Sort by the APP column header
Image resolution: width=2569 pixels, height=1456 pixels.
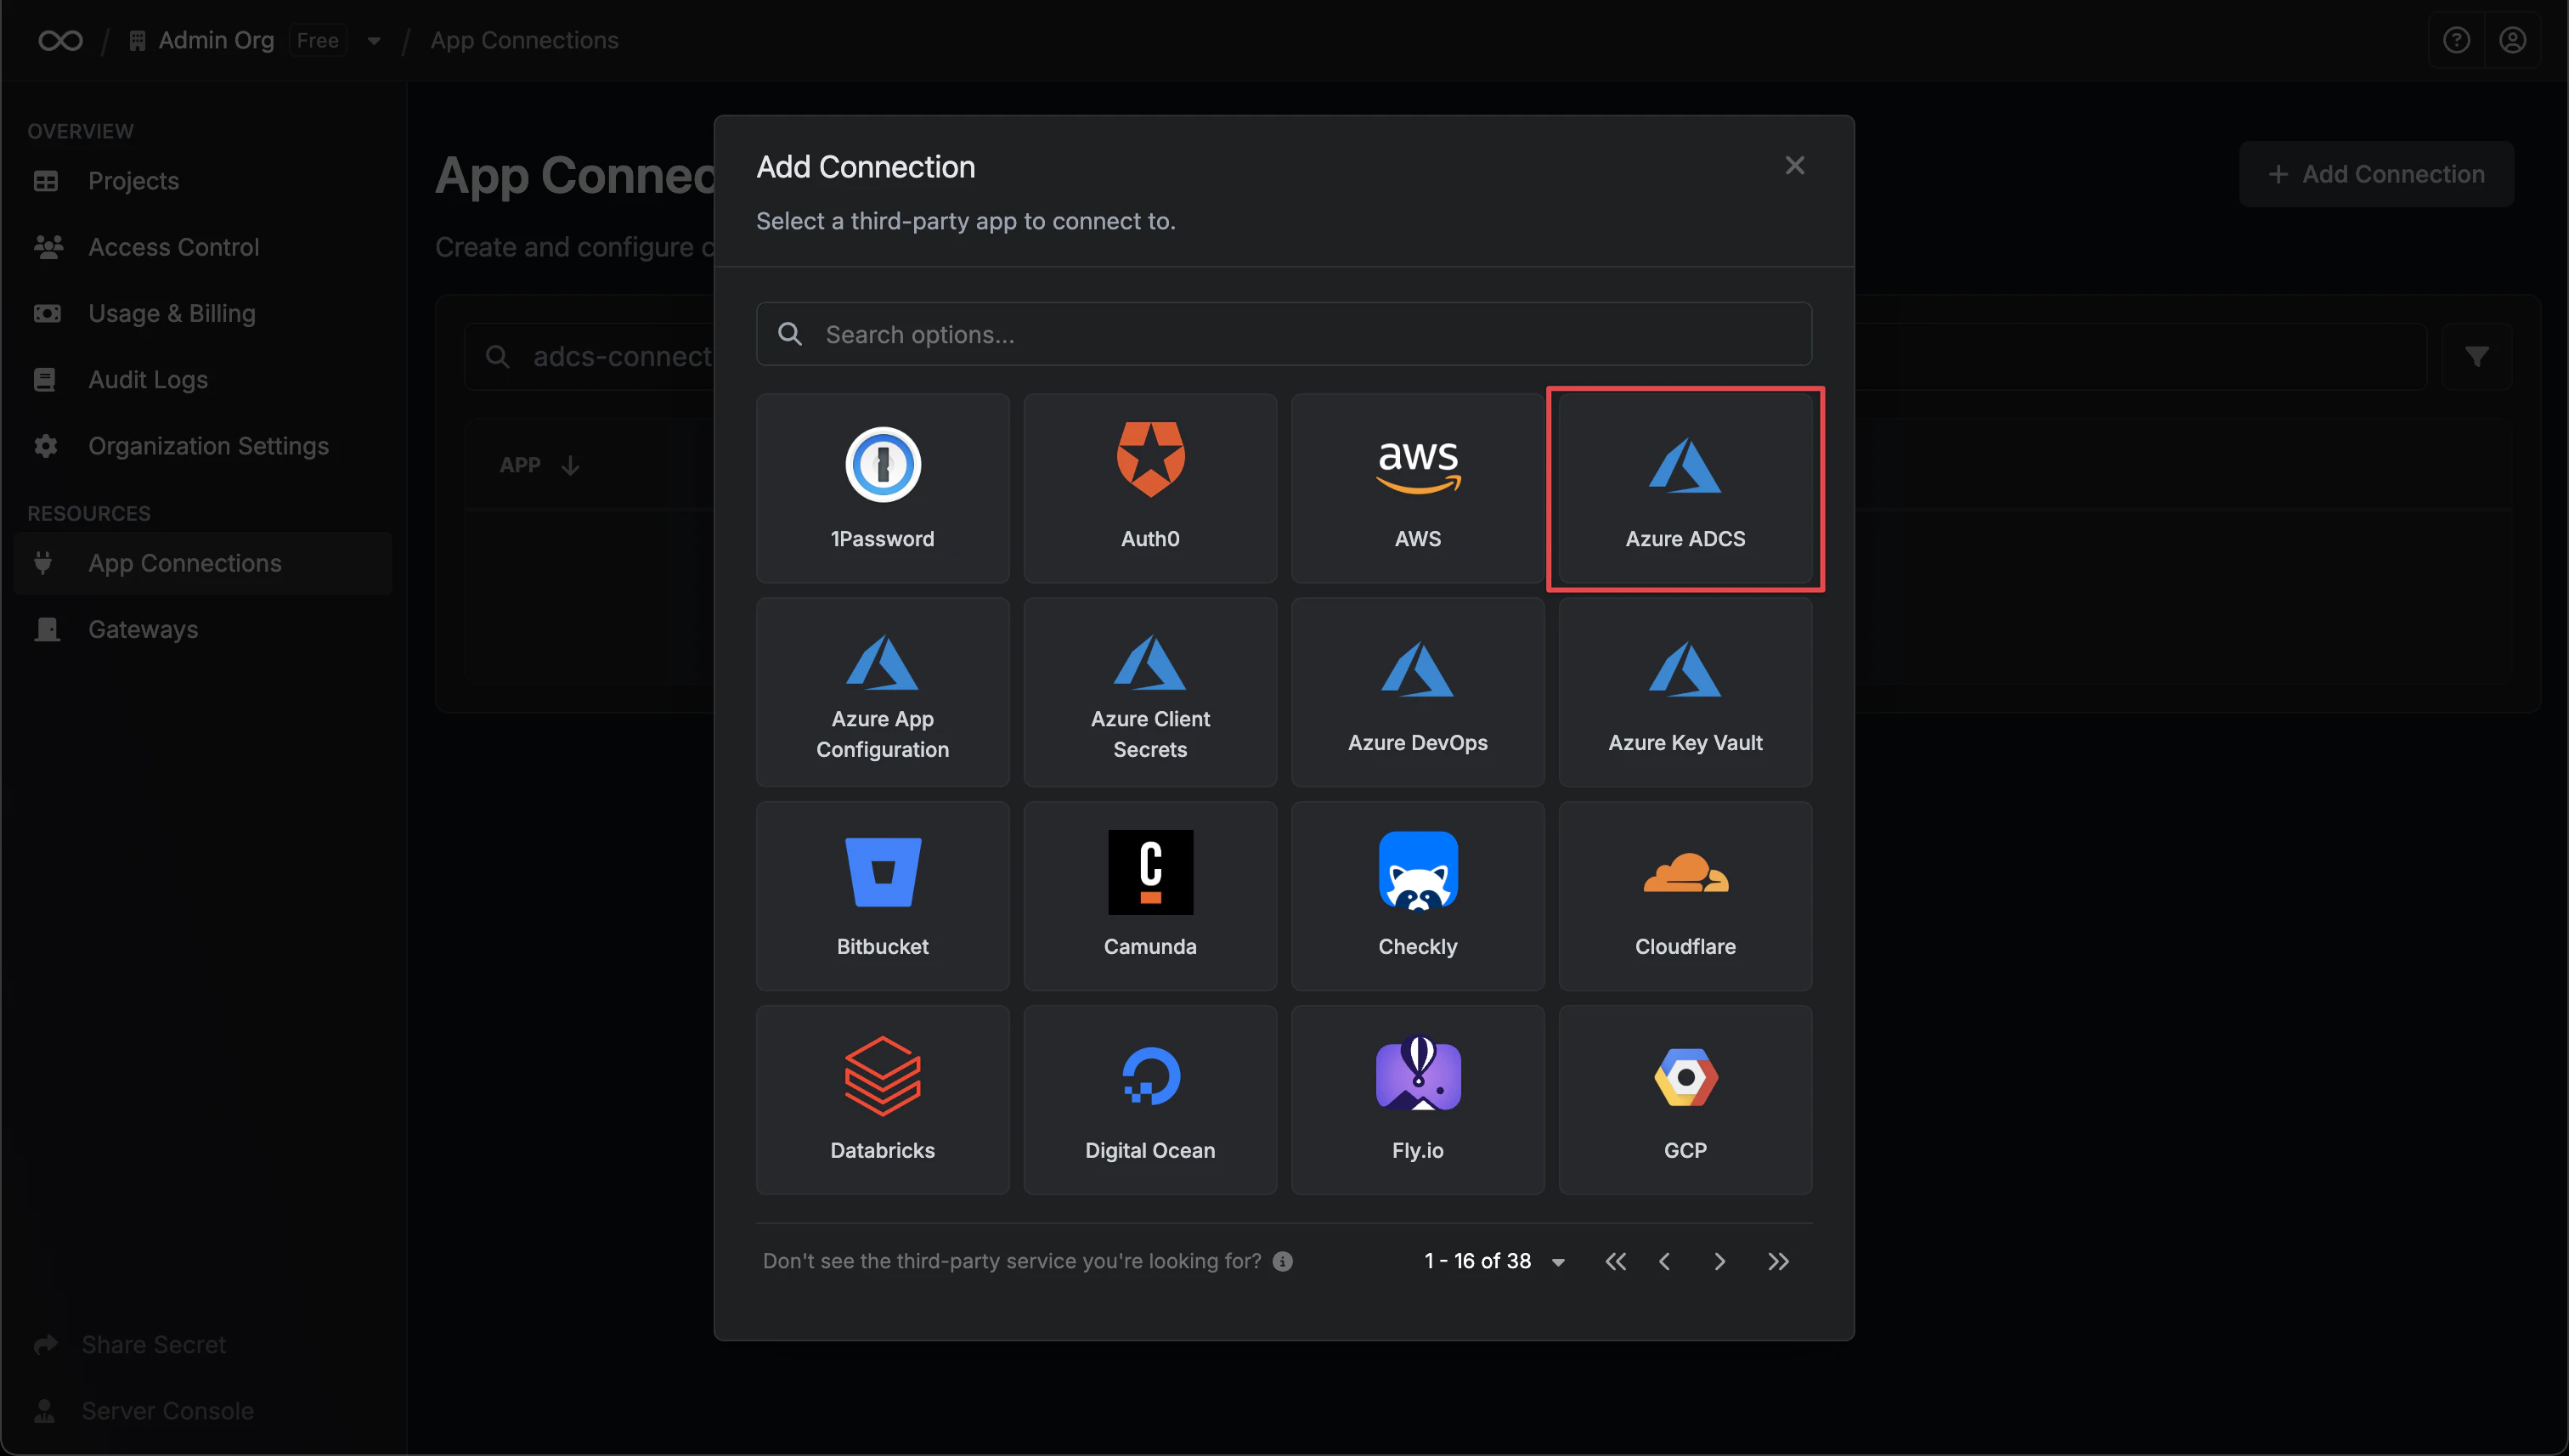click(539, 465)
